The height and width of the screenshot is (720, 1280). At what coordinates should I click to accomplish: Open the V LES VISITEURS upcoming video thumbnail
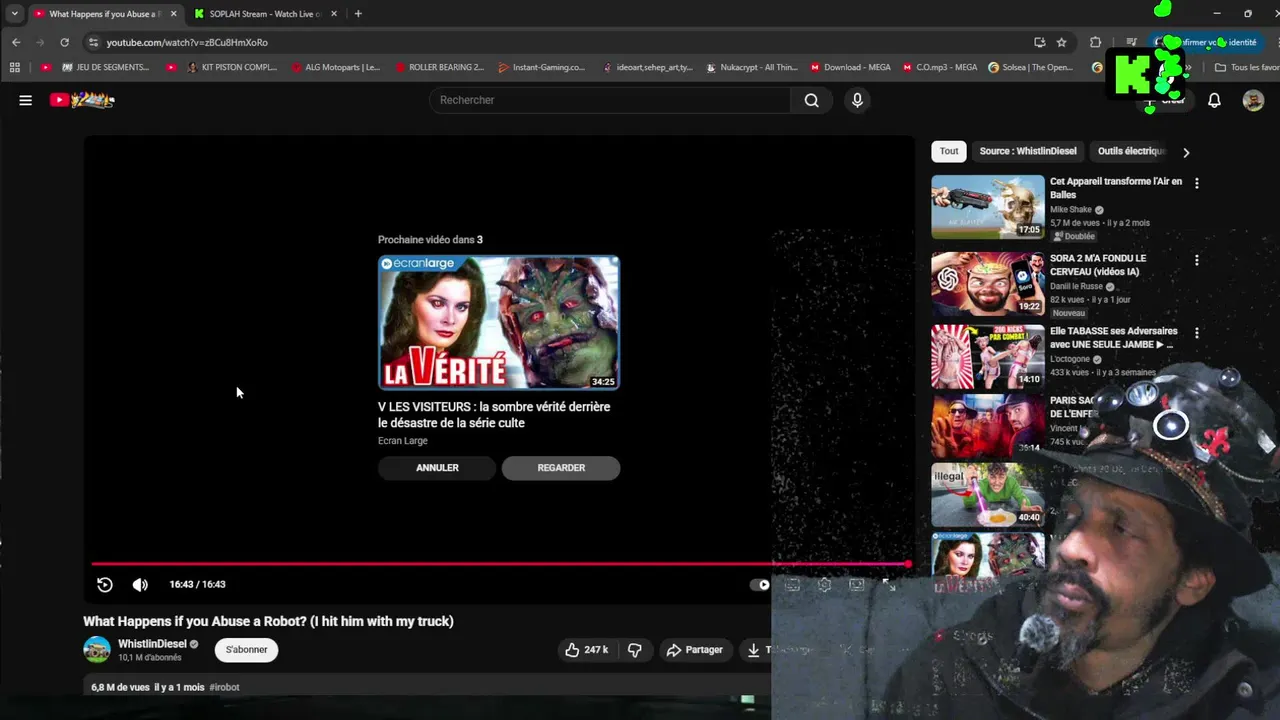coord(499,322)
